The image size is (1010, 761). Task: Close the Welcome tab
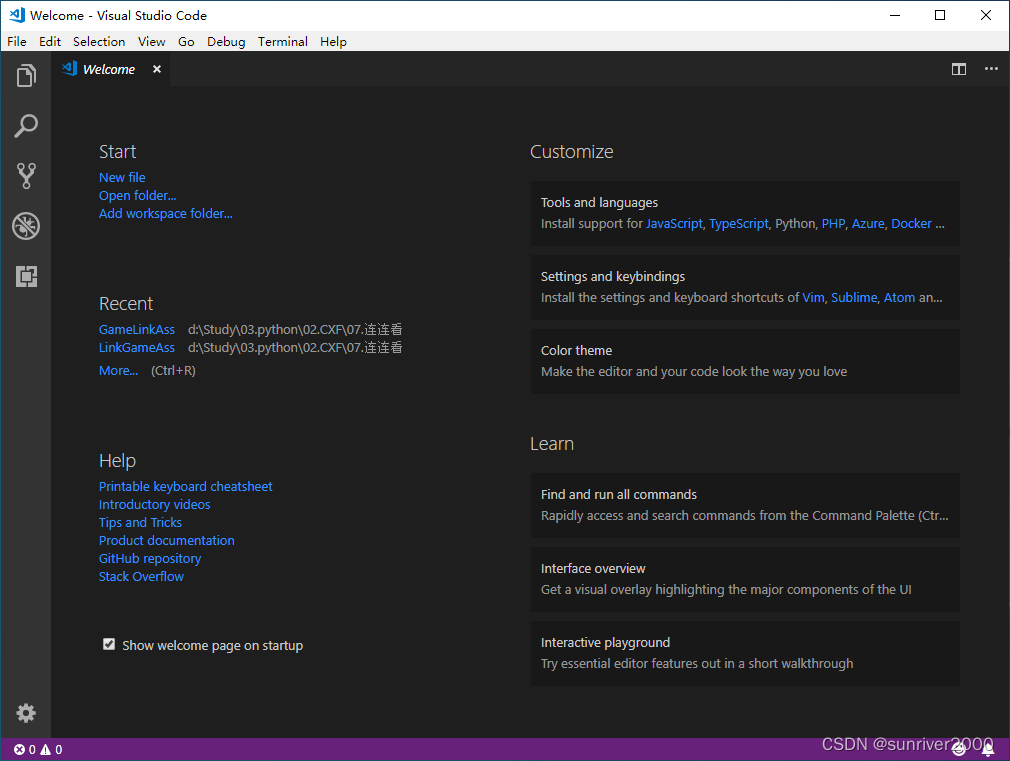pos(157,69)
